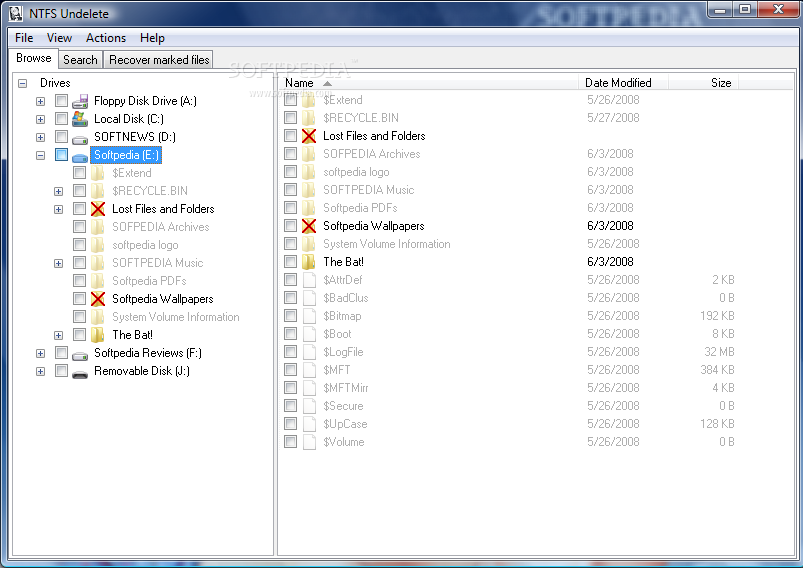Collapse the Softpedia (E:) node
The image size is (803, 568).
click(40, 155)
